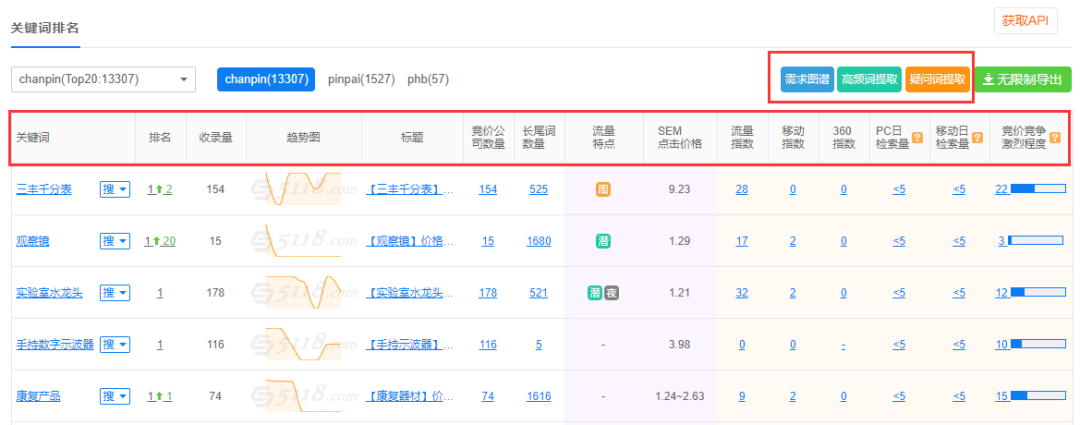1080x425 pixels.
Task: Click the 夜 badge in 实验室水龙头 row
Action: click(x=612, y=293)
